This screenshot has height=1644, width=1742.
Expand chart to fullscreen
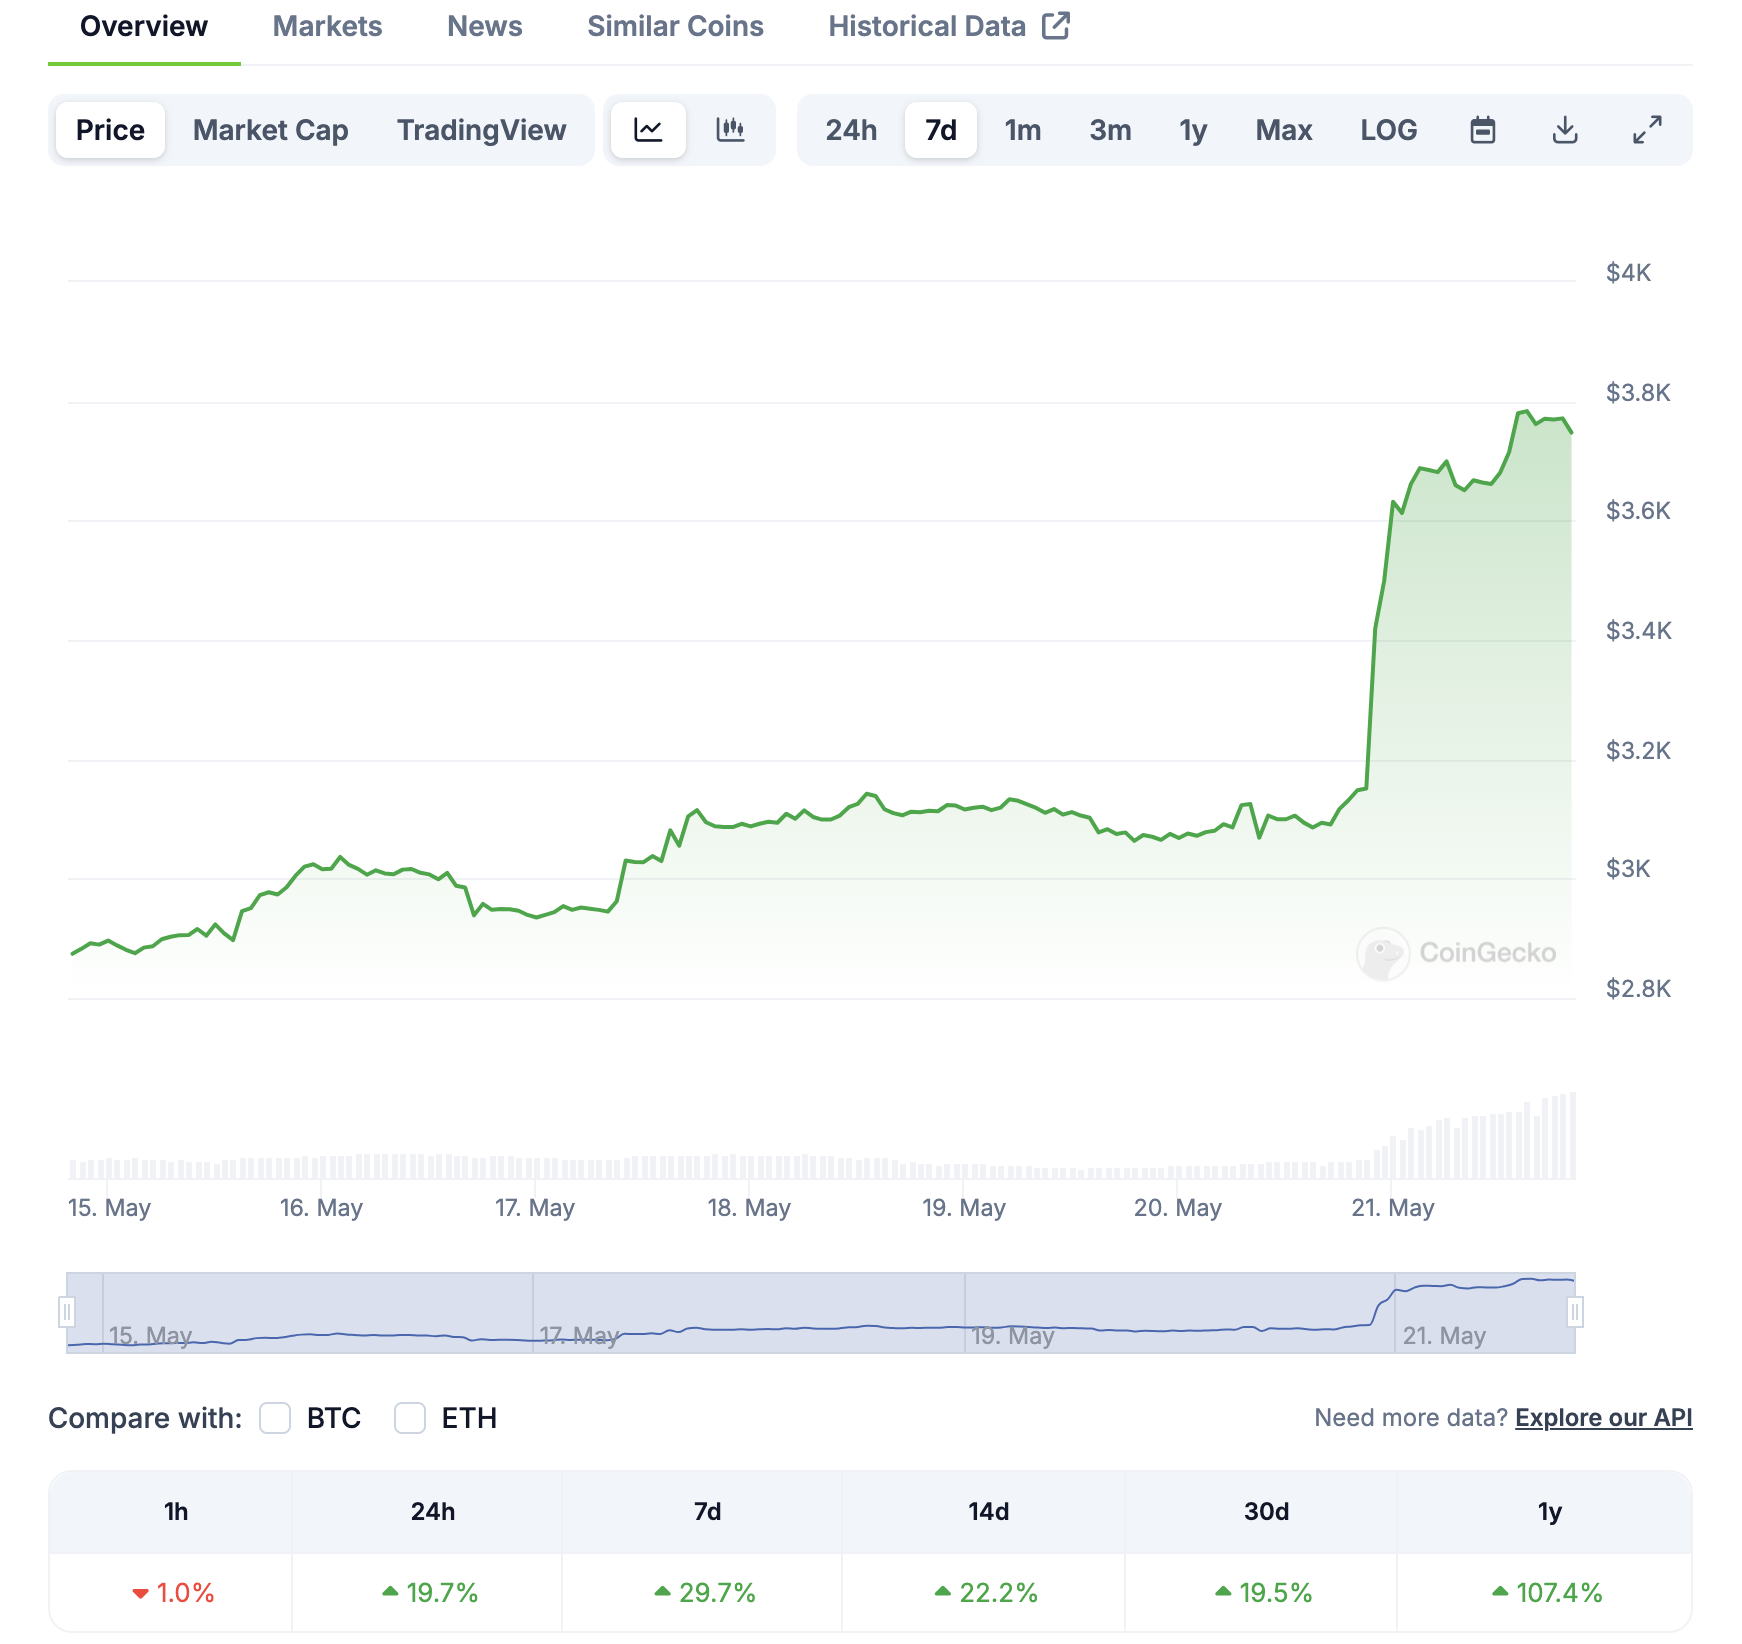[x=1647, y=130]
